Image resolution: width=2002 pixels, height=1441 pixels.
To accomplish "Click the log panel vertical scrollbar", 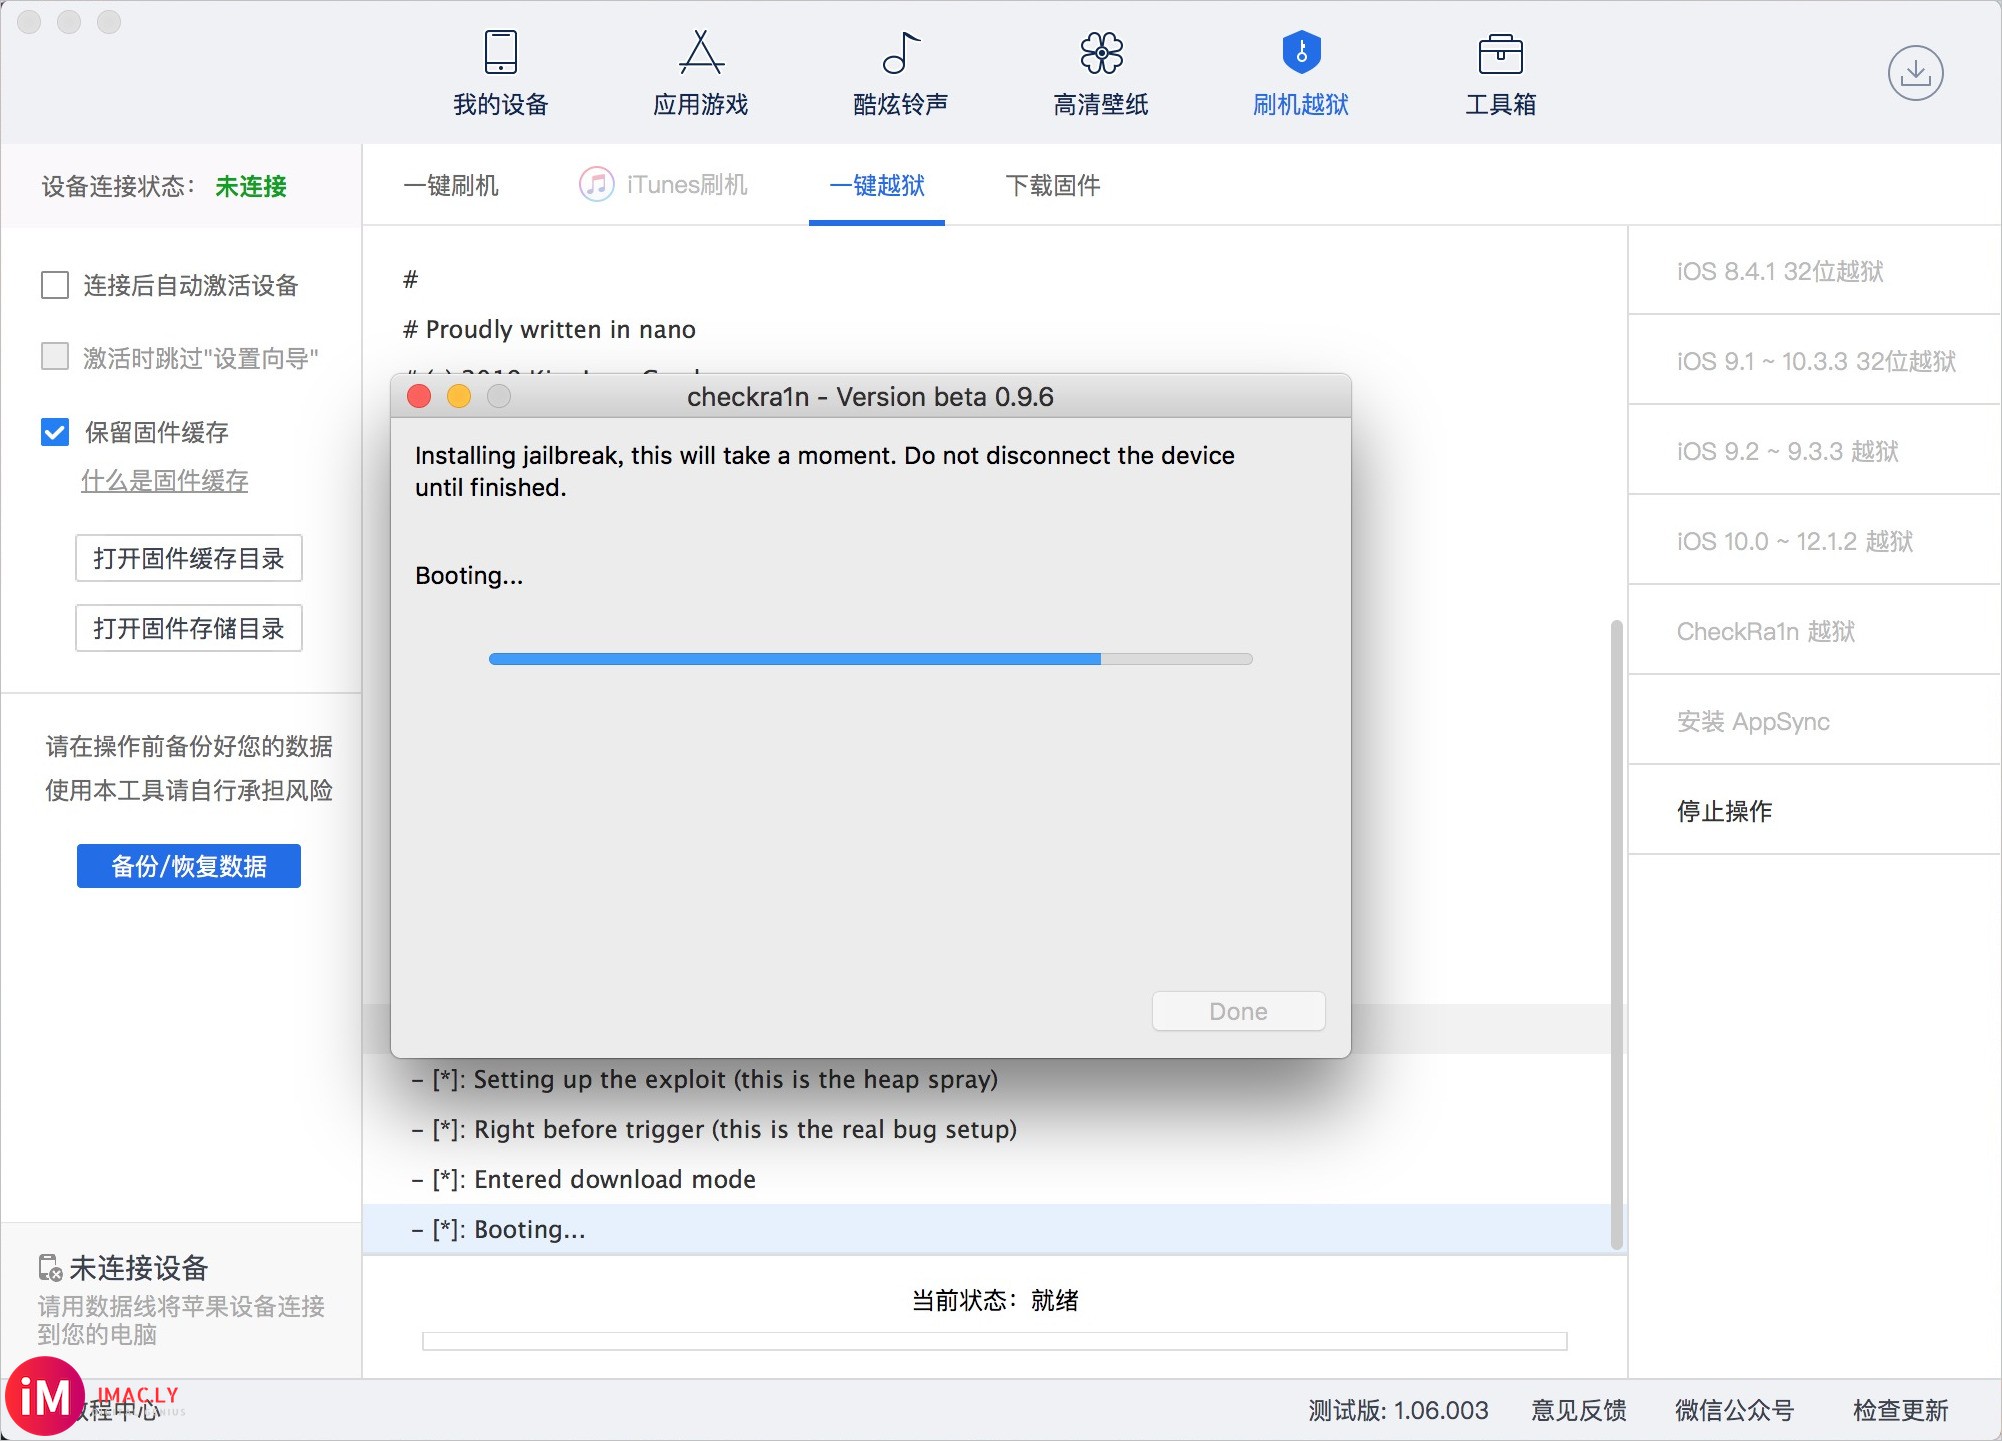I will coord(1616,935).
